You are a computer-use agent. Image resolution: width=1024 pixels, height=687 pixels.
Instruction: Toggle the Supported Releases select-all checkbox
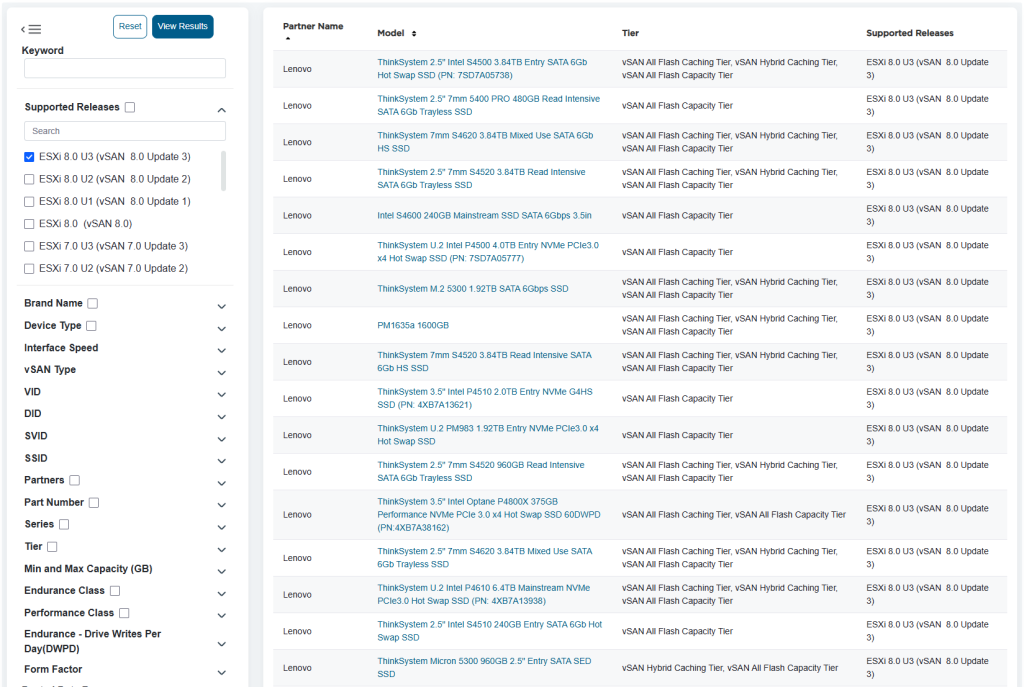130,107
